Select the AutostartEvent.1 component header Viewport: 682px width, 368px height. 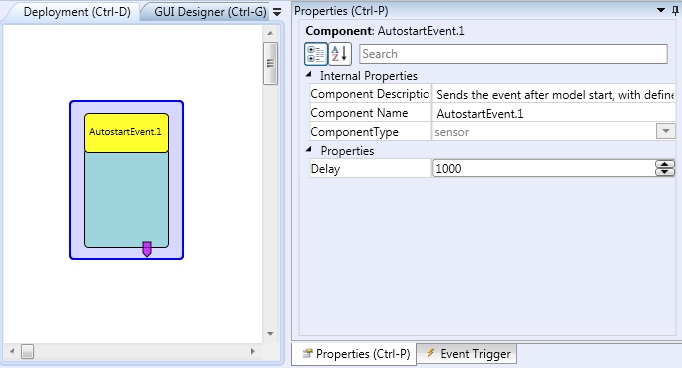point(126,132)
